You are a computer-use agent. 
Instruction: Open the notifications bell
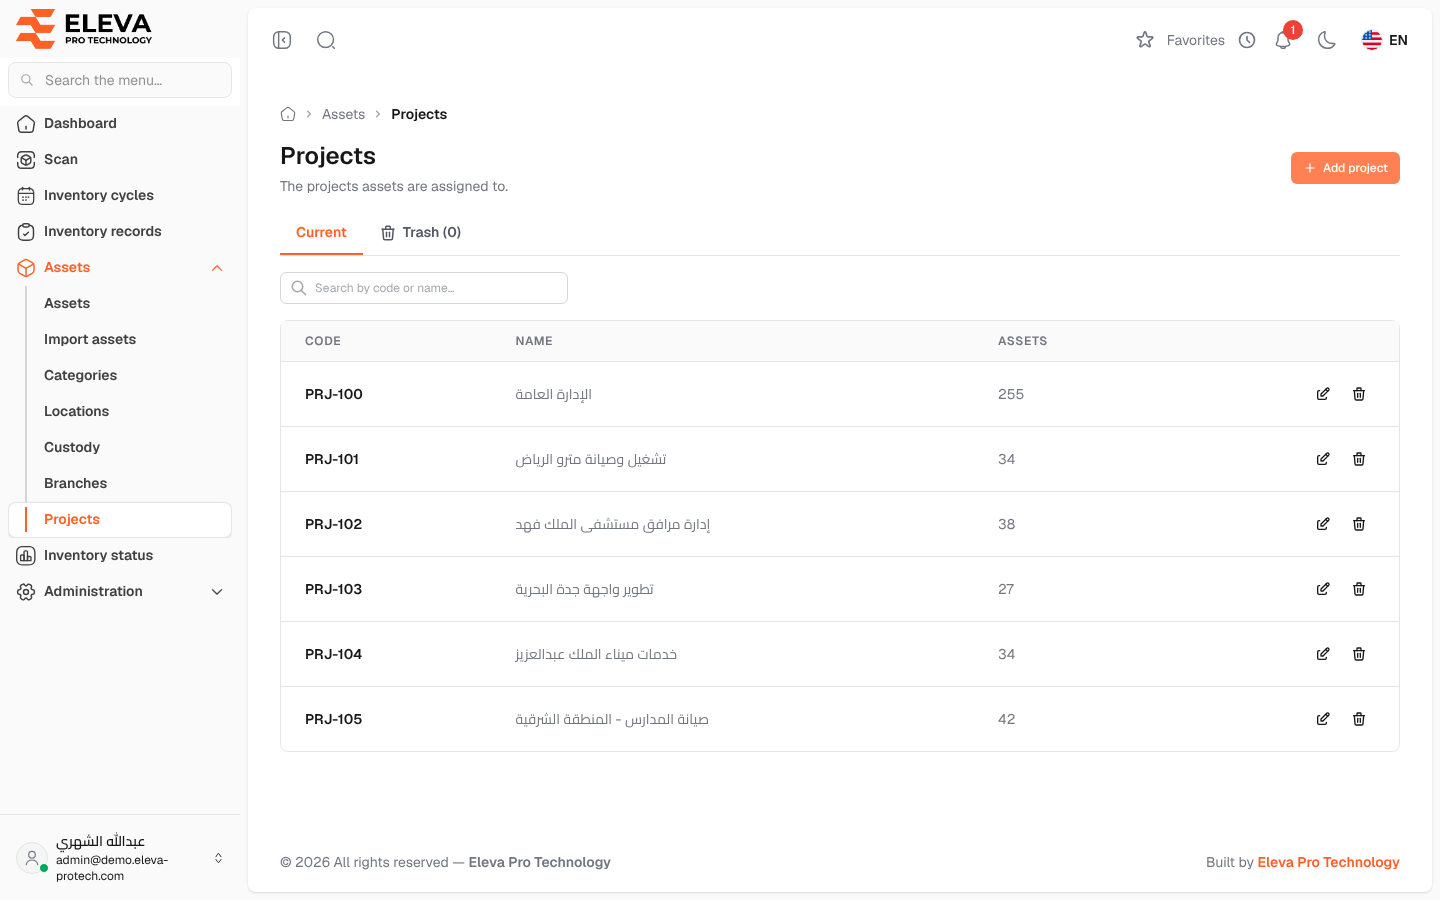click(x=1283, y=40)
